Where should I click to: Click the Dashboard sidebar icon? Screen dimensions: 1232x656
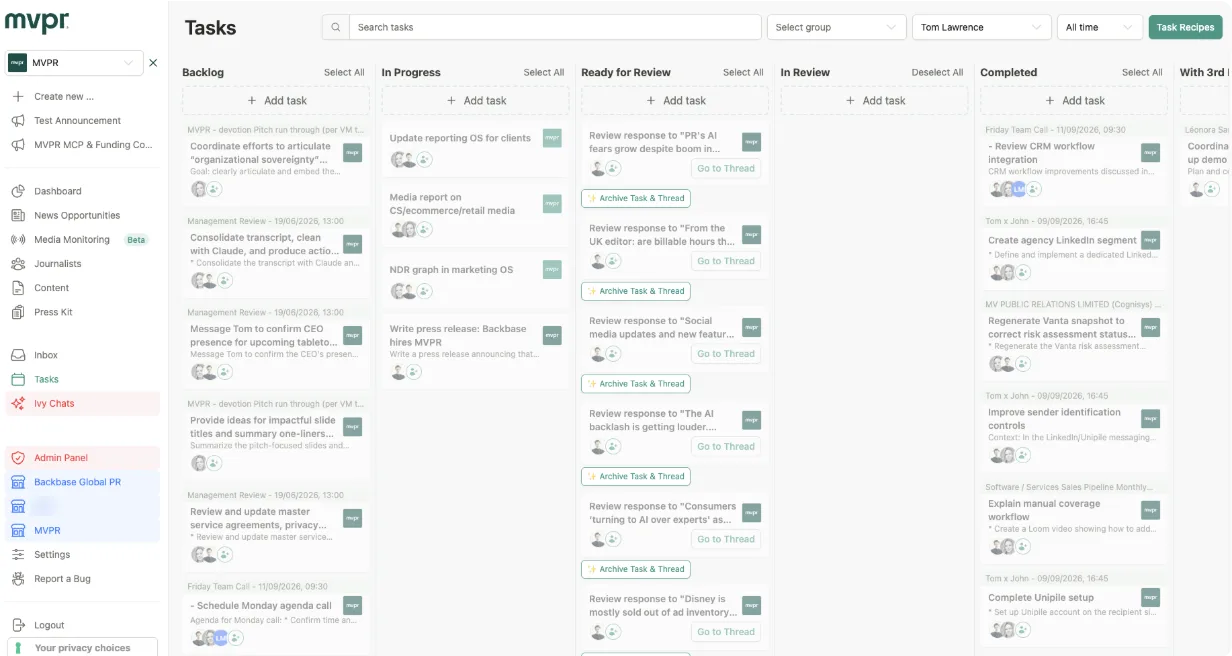(17, 191)
